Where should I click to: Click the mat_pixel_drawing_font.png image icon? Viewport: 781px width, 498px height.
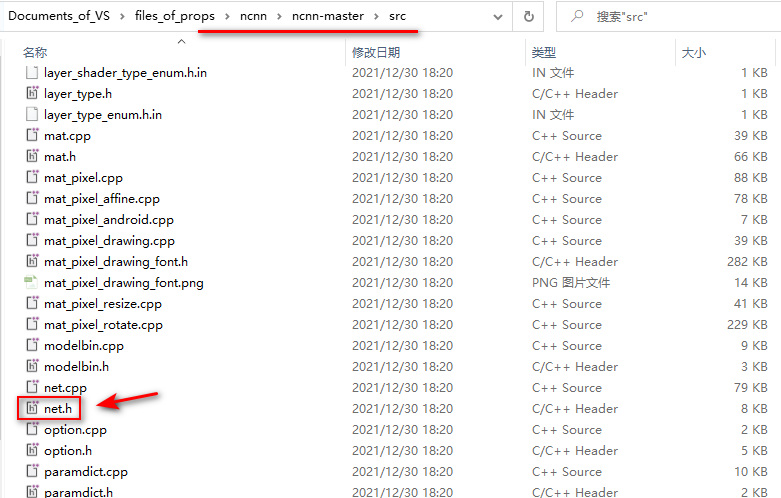pos(31,282)
